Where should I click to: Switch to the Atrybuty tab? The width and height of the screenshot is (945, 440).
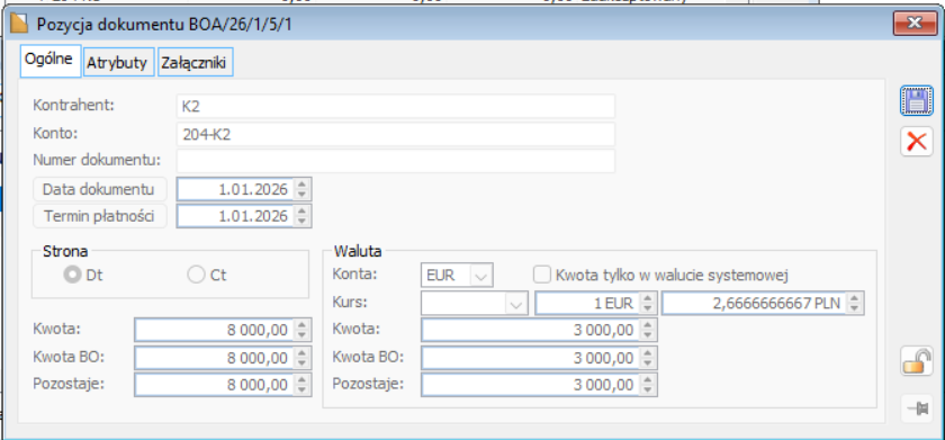pos(118,63)
